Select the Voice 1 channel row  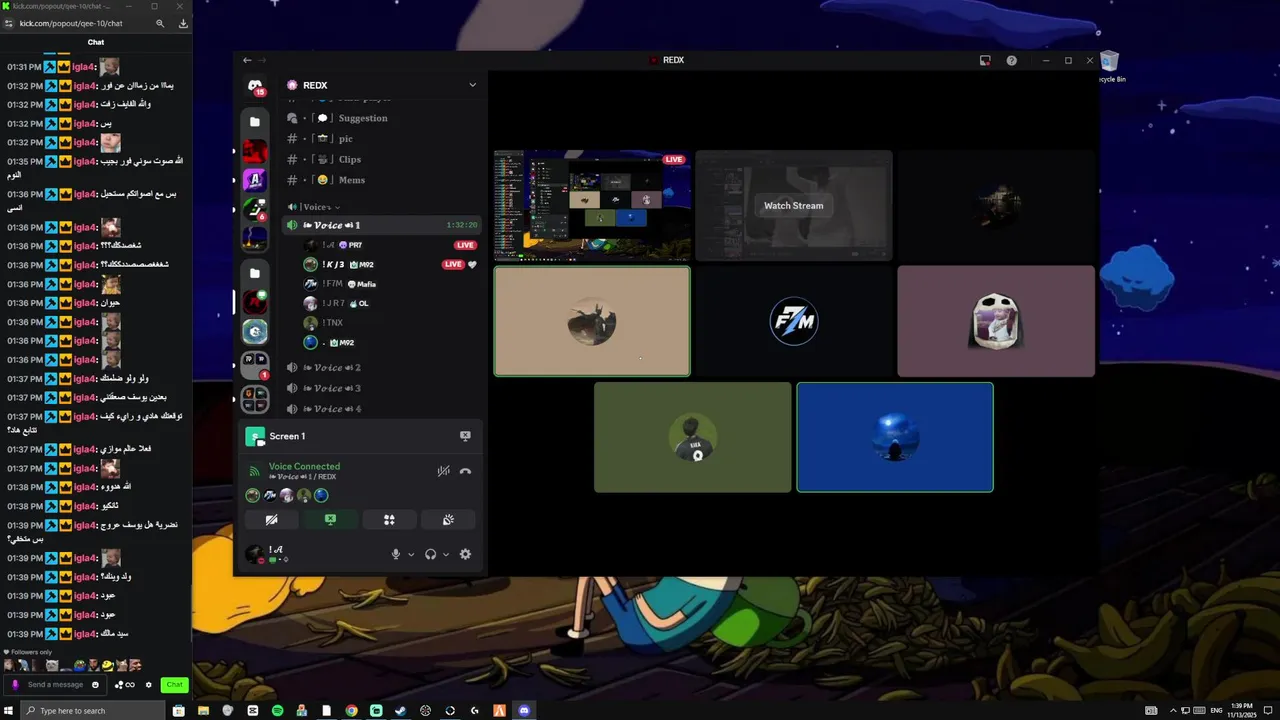[x=381, y=225]
